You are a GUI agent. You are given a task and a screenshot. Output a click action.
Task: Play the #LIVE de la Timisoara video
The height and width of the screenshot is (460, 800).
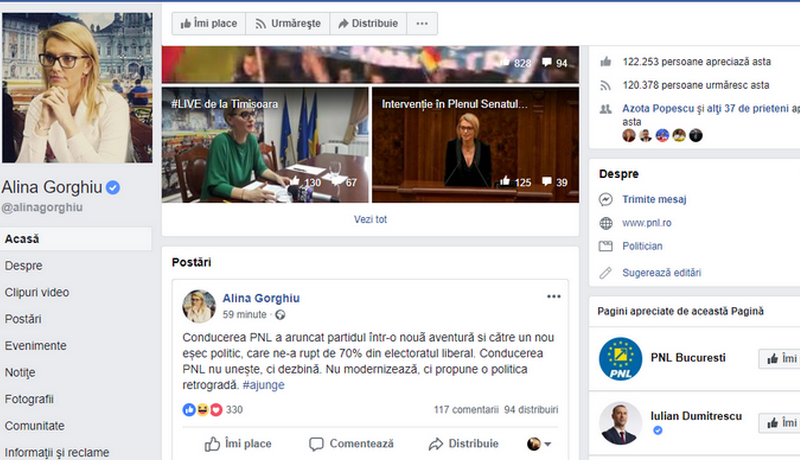pos(264,145)
